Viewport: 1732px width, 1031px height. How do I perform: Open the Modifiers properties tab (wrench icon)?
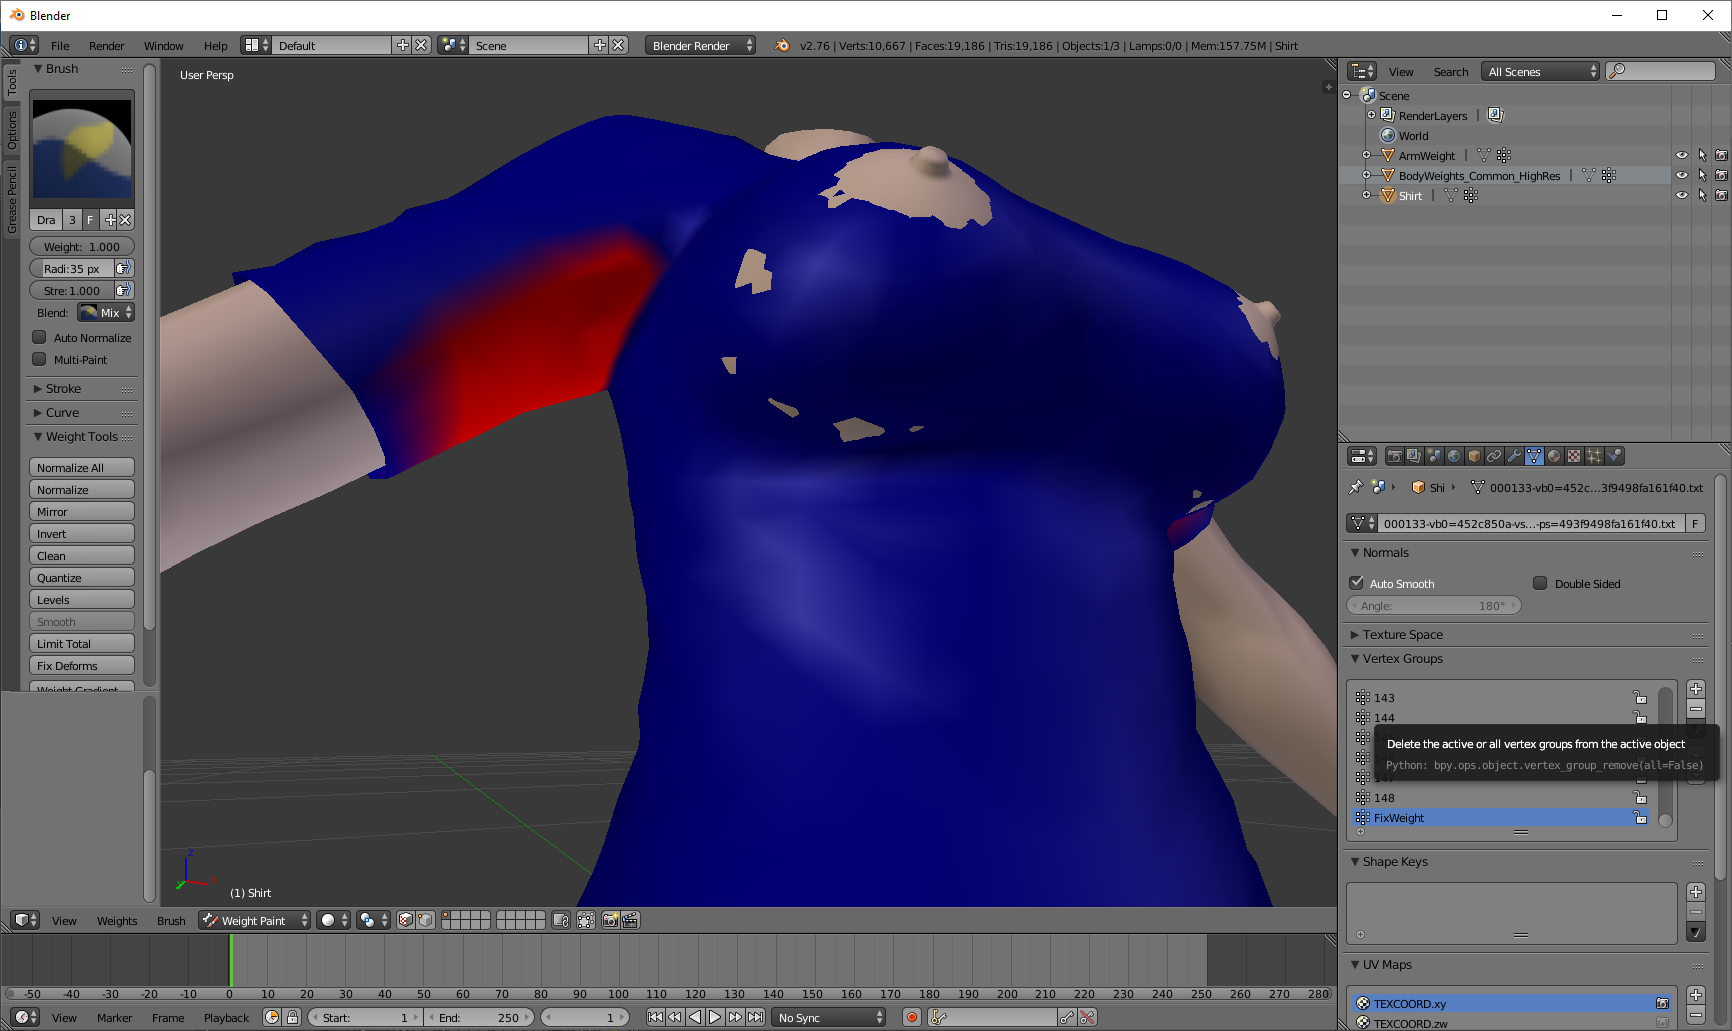(1514, 456)
